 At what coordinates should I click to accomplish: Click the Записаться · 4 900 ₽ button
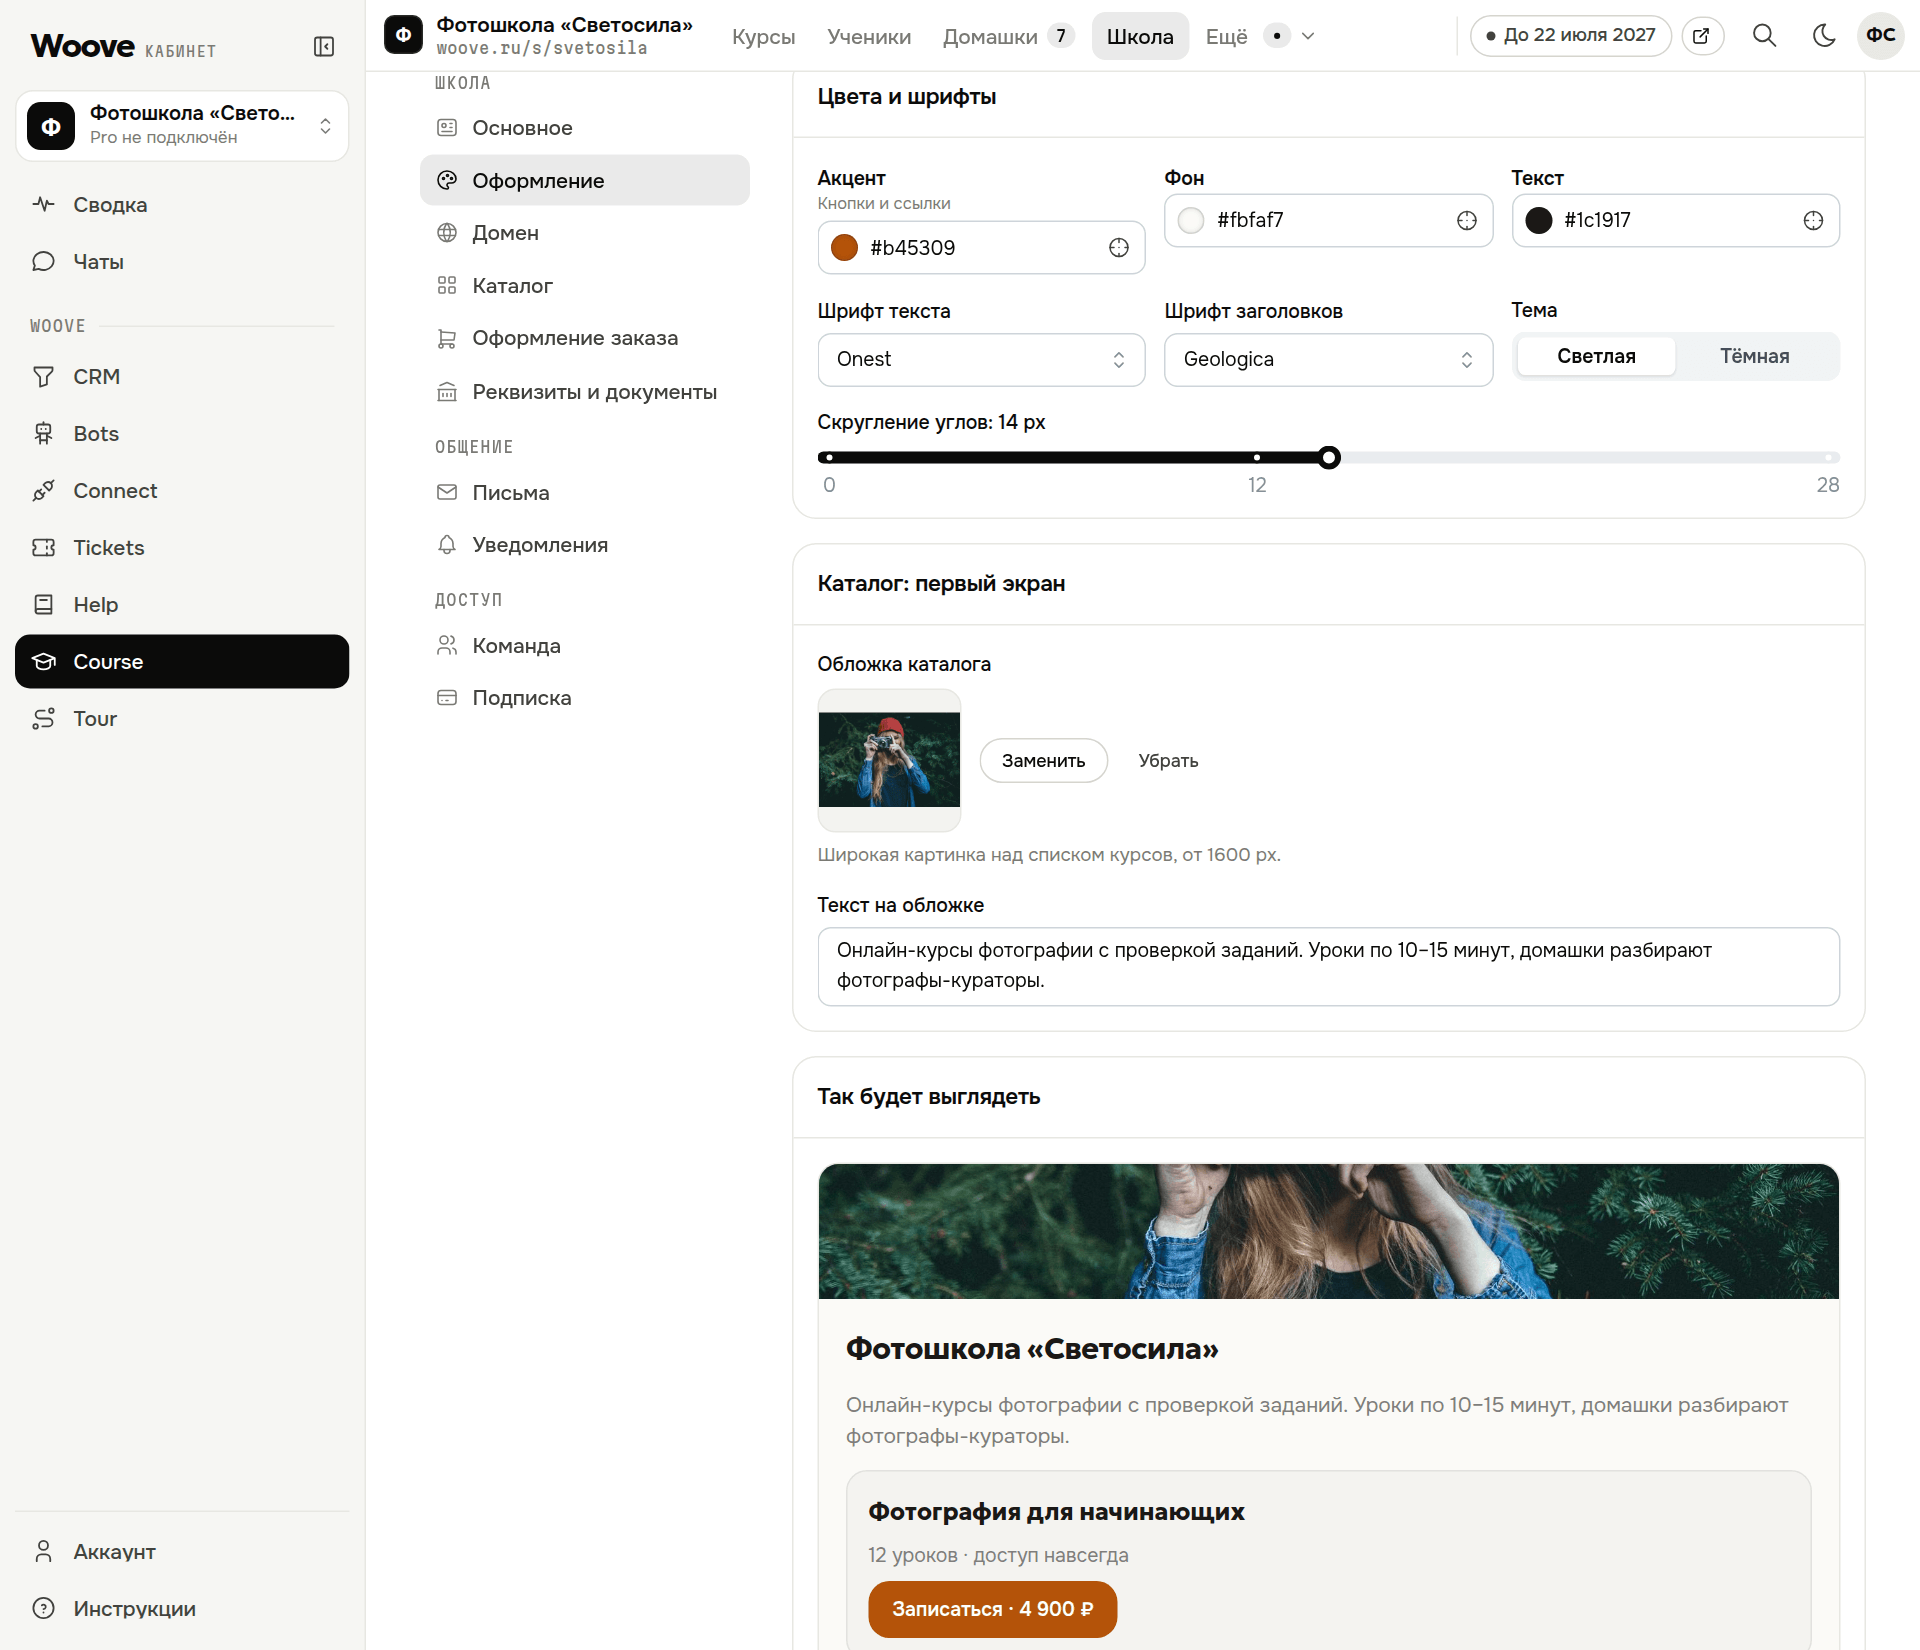tap(992, 1609)
